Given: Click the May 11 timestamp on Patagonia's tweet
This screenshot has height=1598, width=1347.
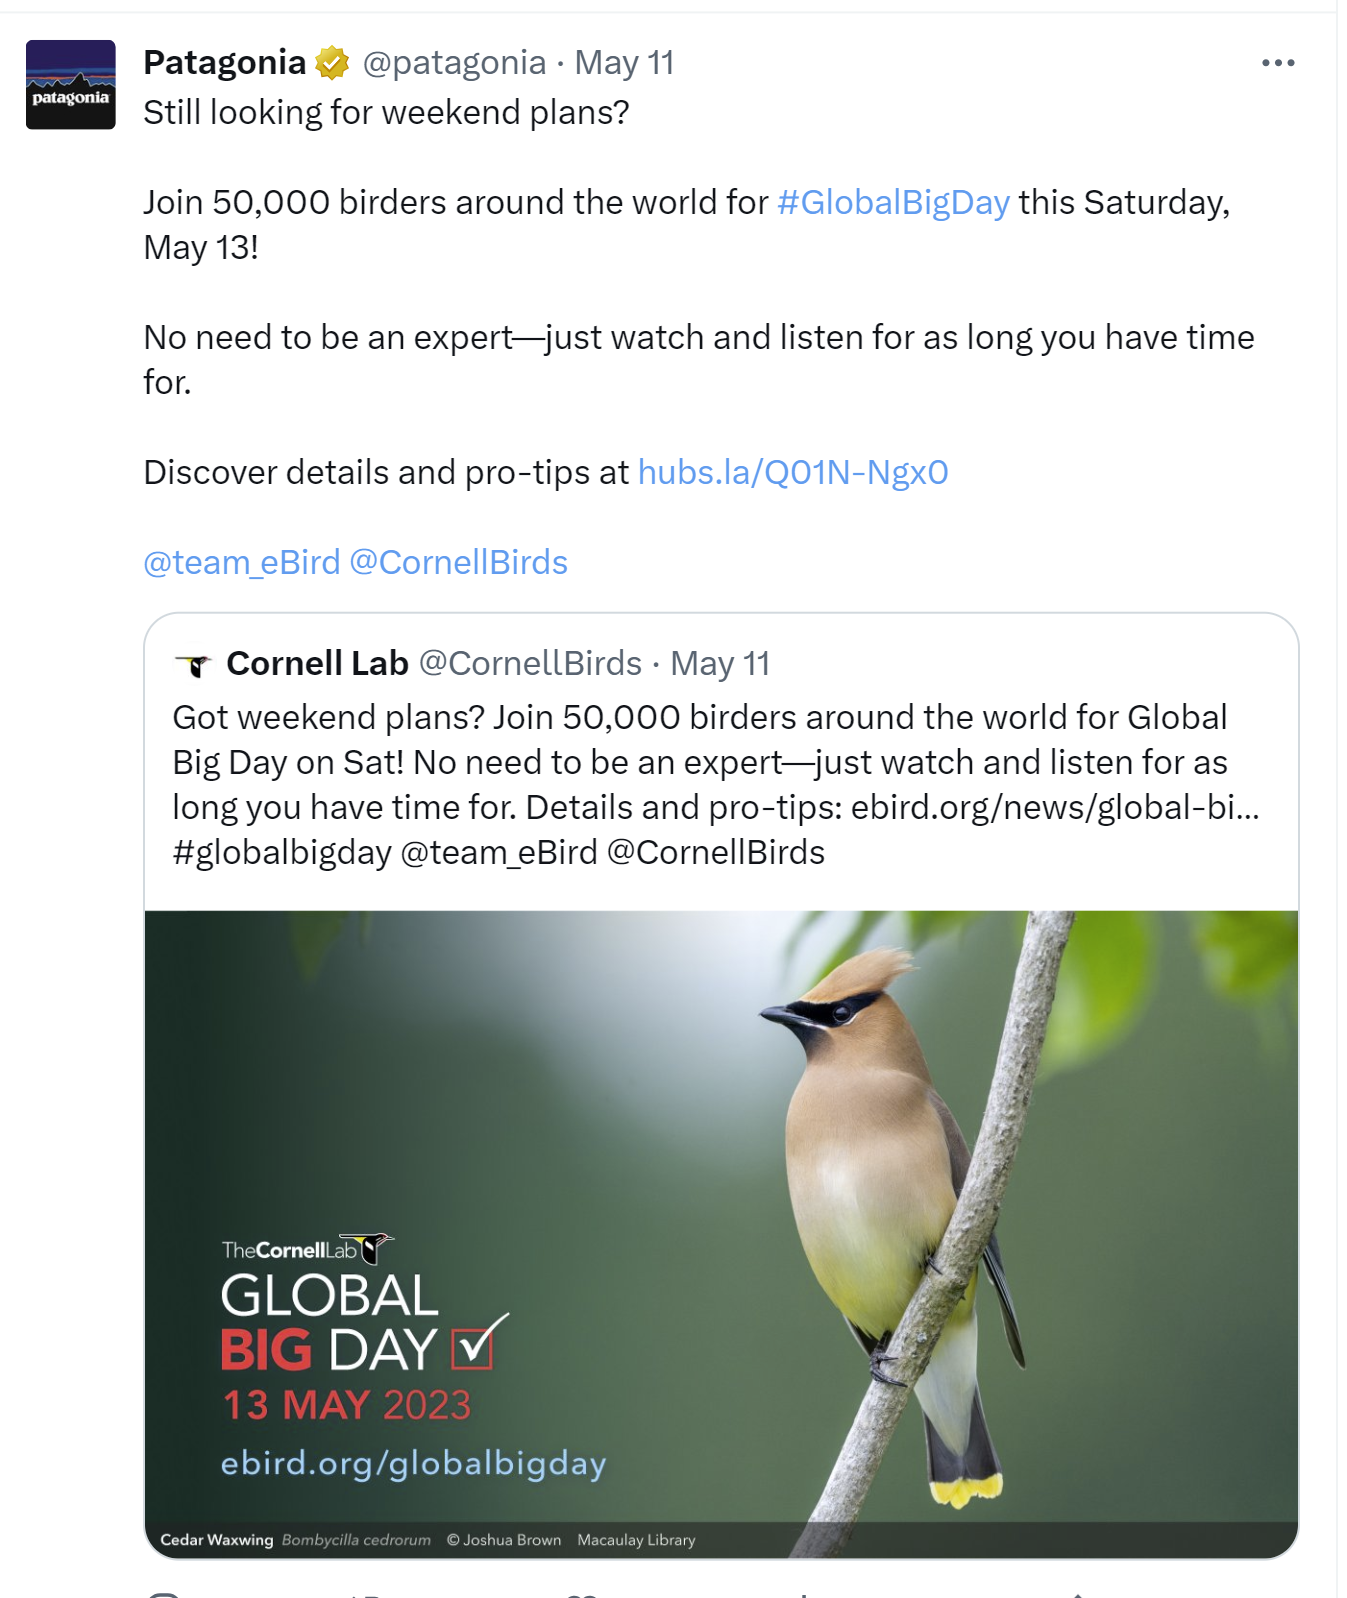Looking at the screenshot, I should [x=623, y=63].
